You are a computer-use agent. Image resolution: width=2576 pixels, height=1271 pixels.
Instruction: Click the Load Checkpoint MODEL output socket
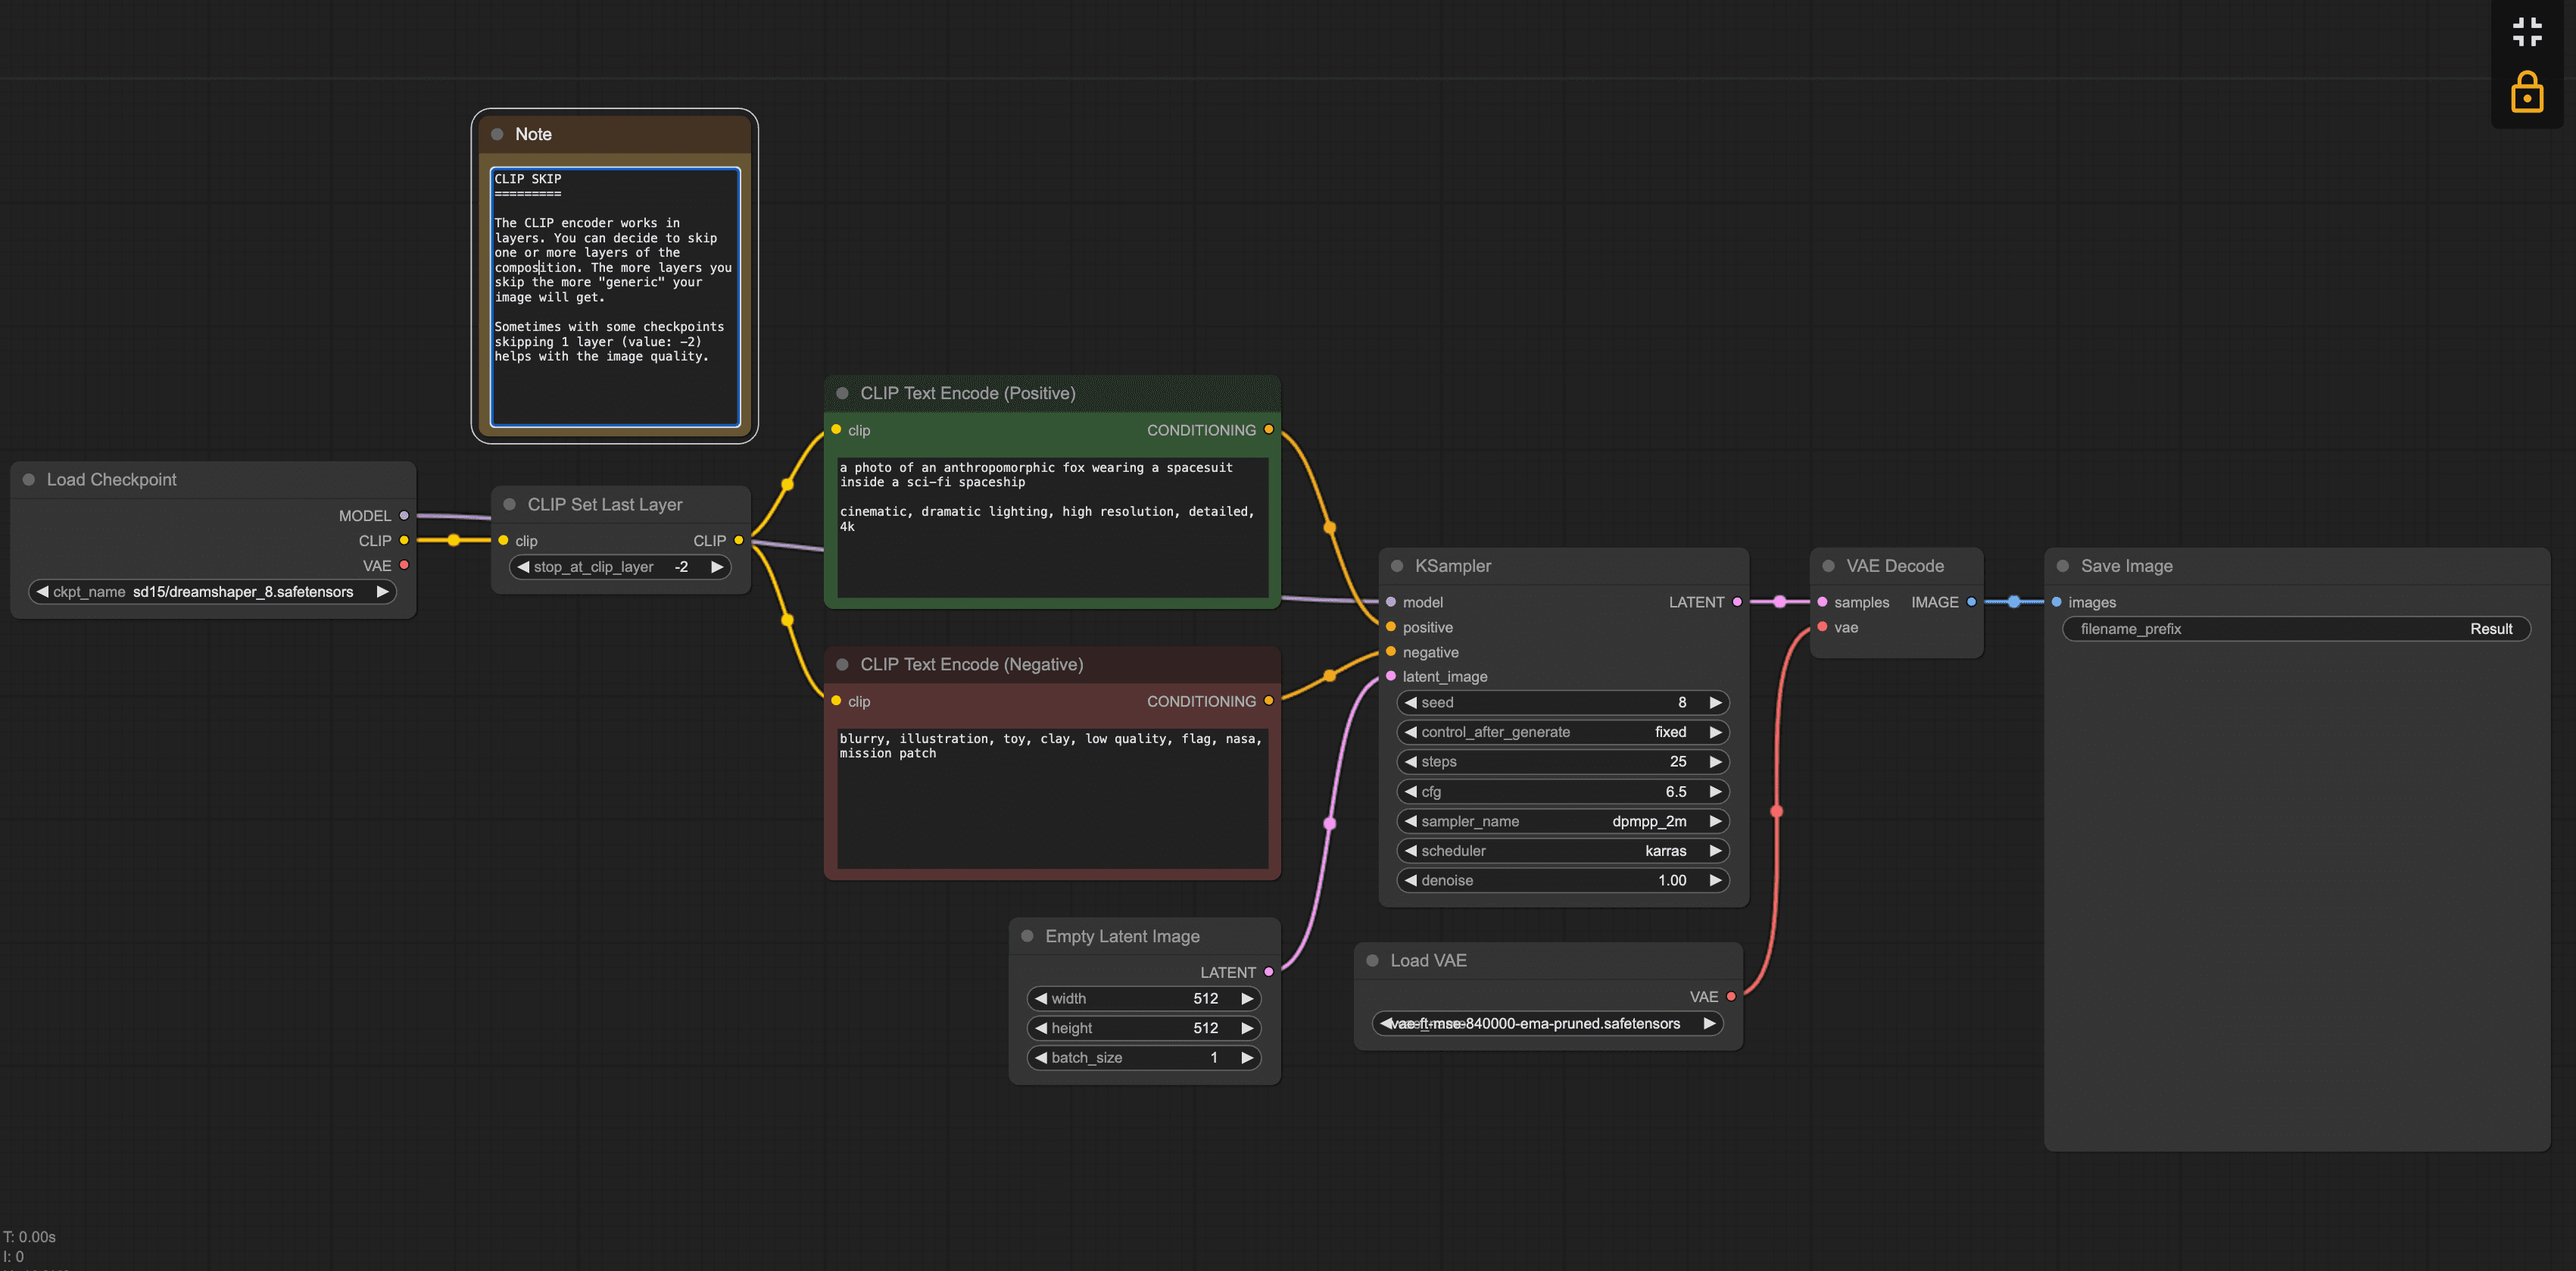(404, 516)
